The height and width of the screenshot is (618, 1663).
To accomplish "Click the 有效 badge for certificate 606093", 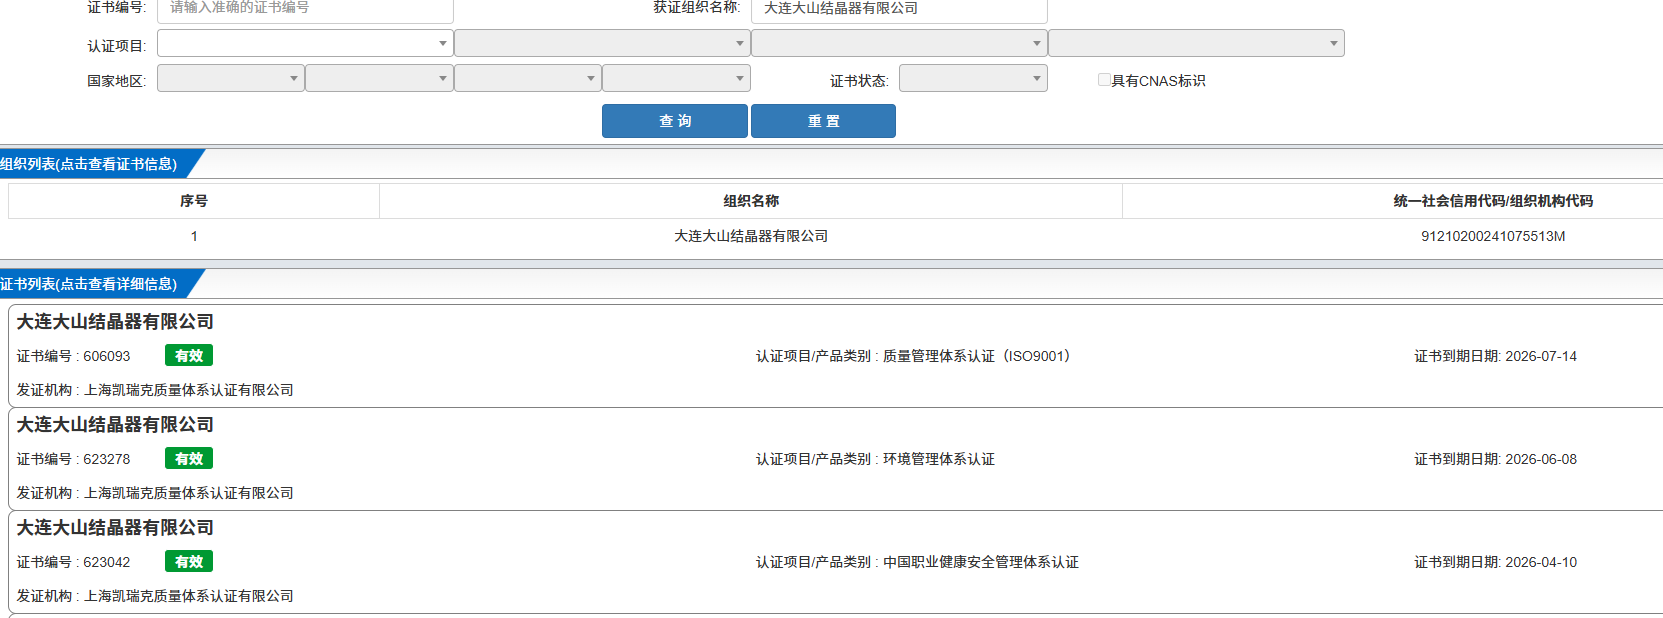I will 189,356.
